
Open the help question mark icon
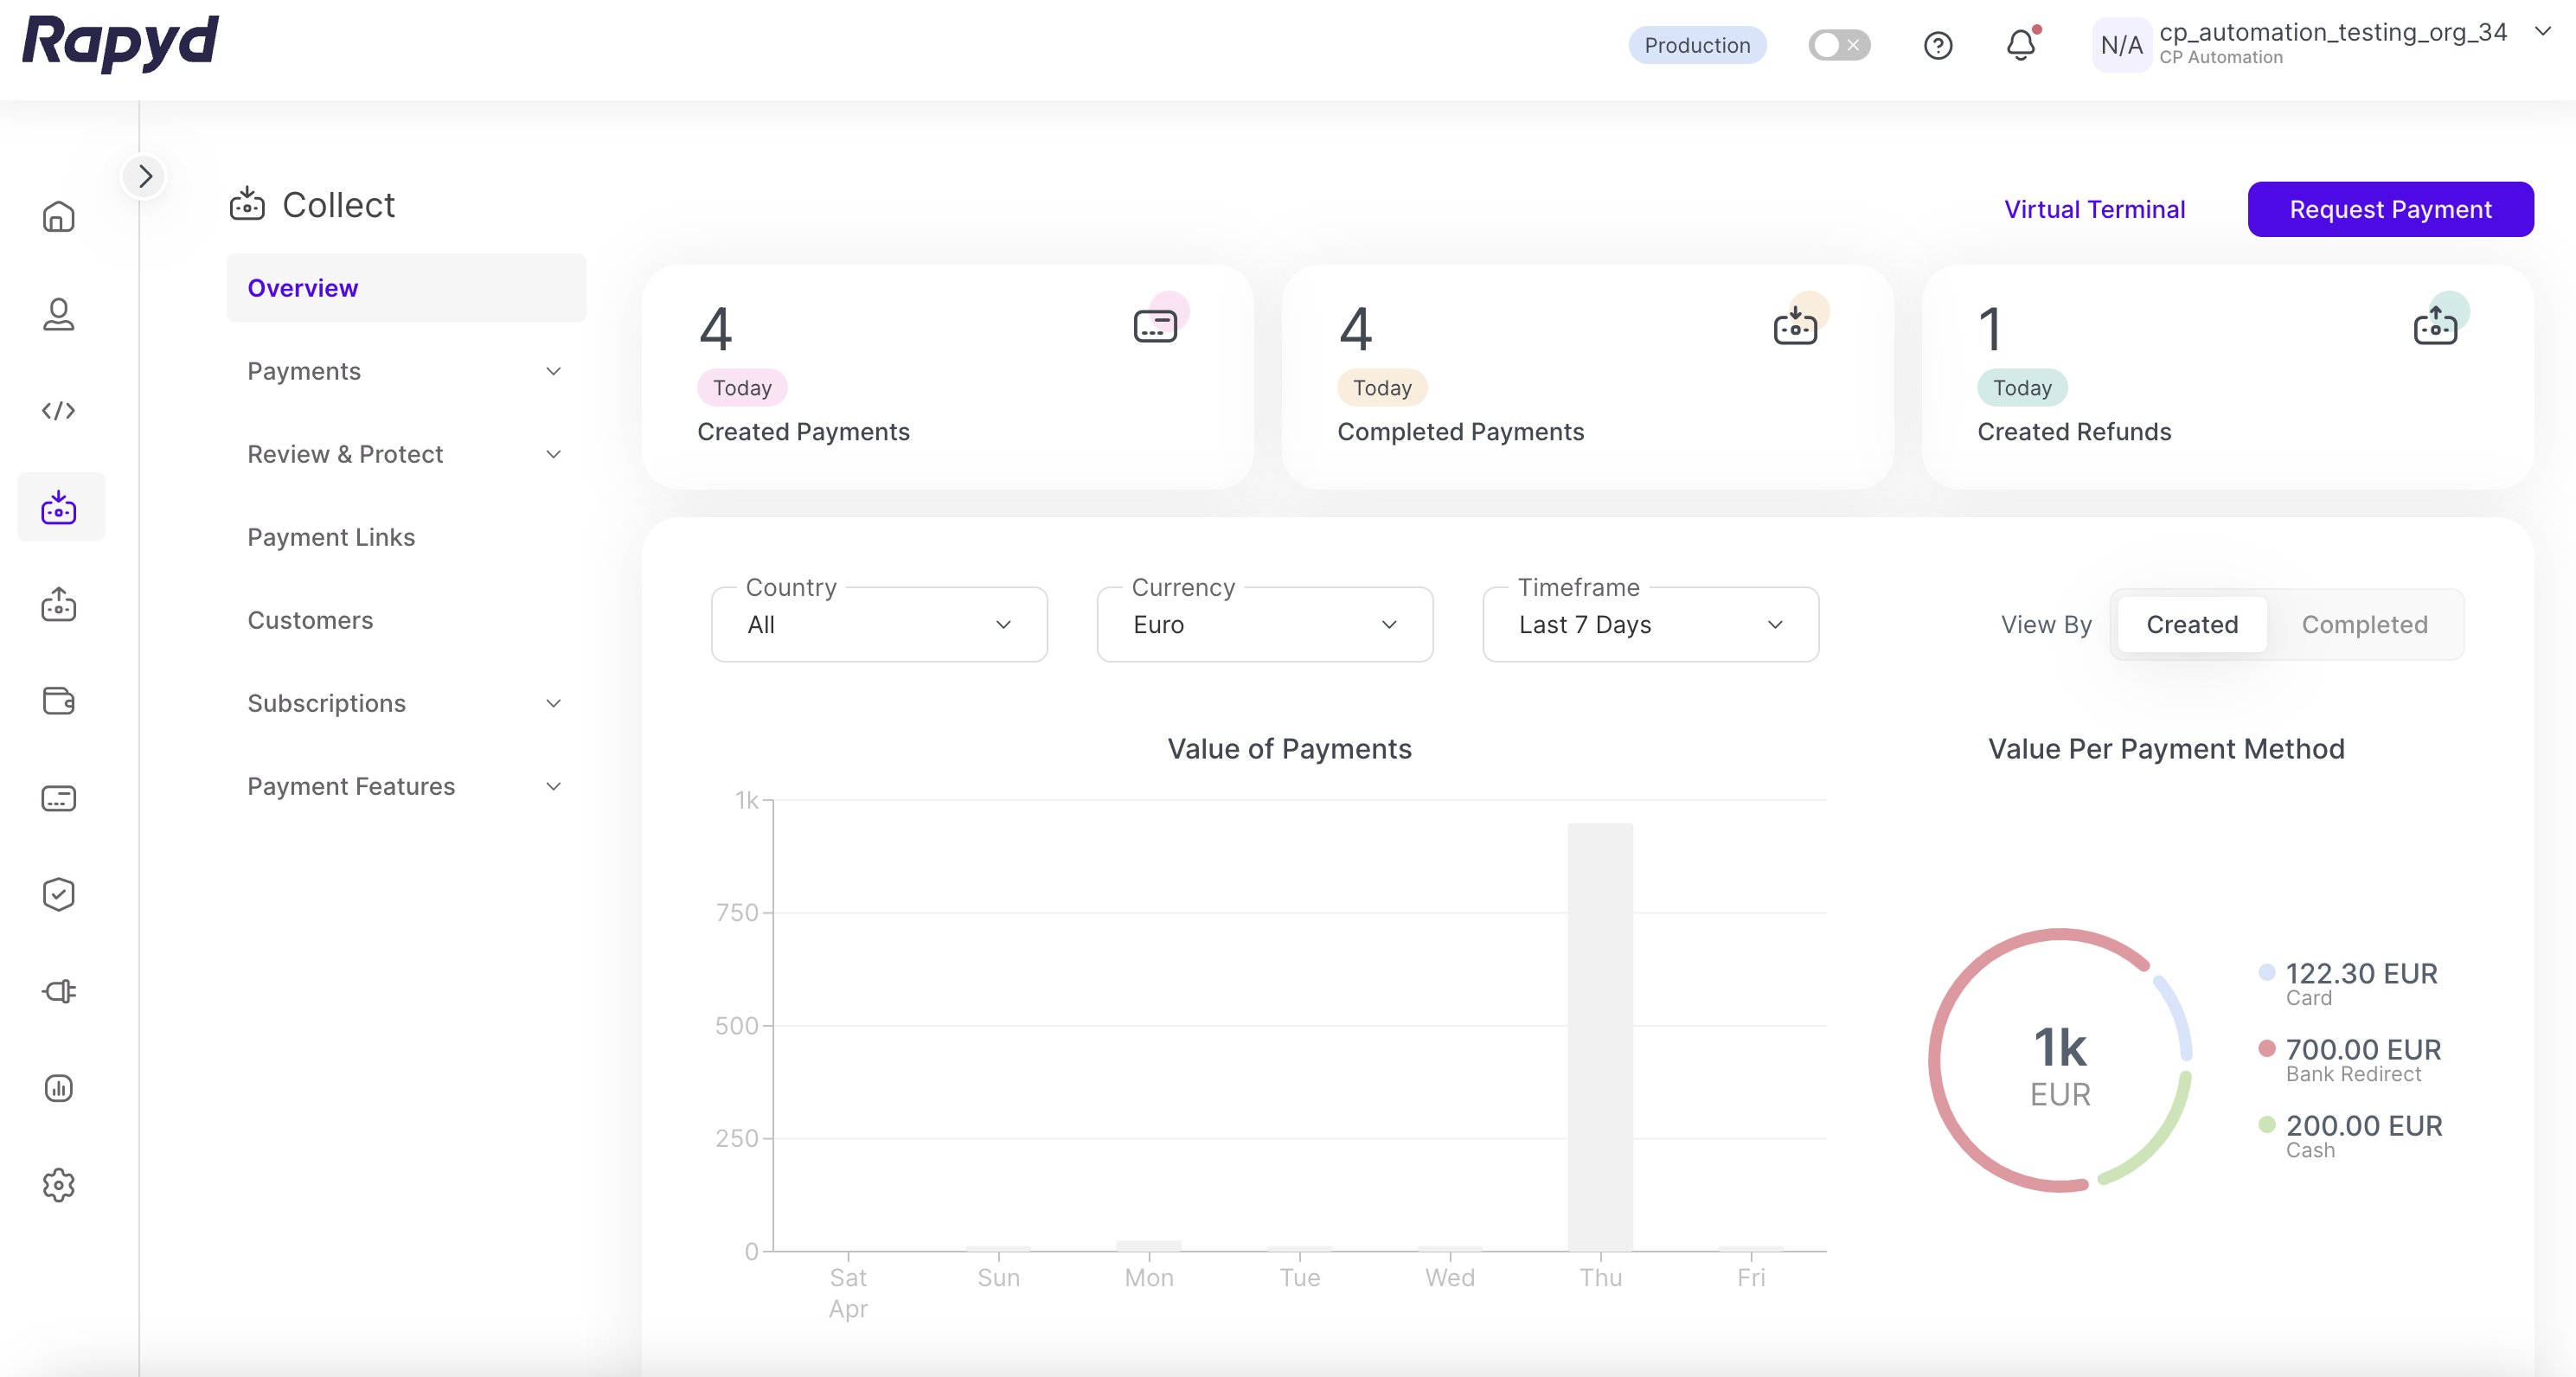[x=1937, y=46]
